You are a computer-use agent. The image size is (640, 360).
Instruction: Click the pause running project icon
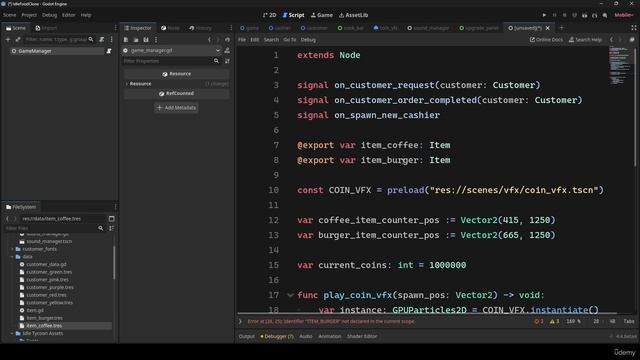[554, 15]
